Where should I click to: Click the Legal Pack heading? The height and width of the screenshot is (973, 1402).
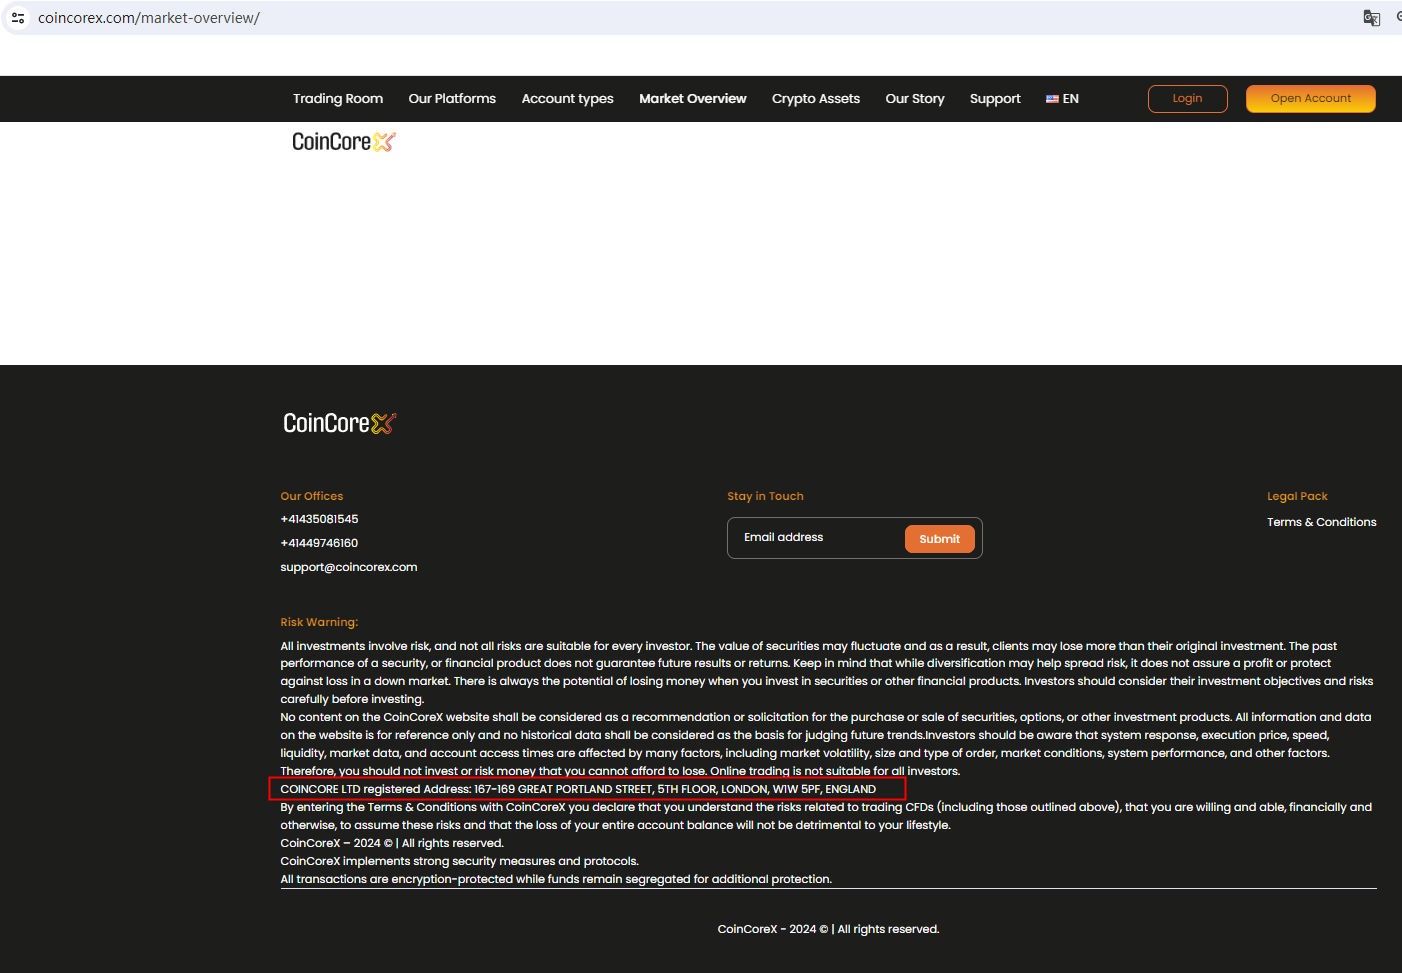(1297, 496)
